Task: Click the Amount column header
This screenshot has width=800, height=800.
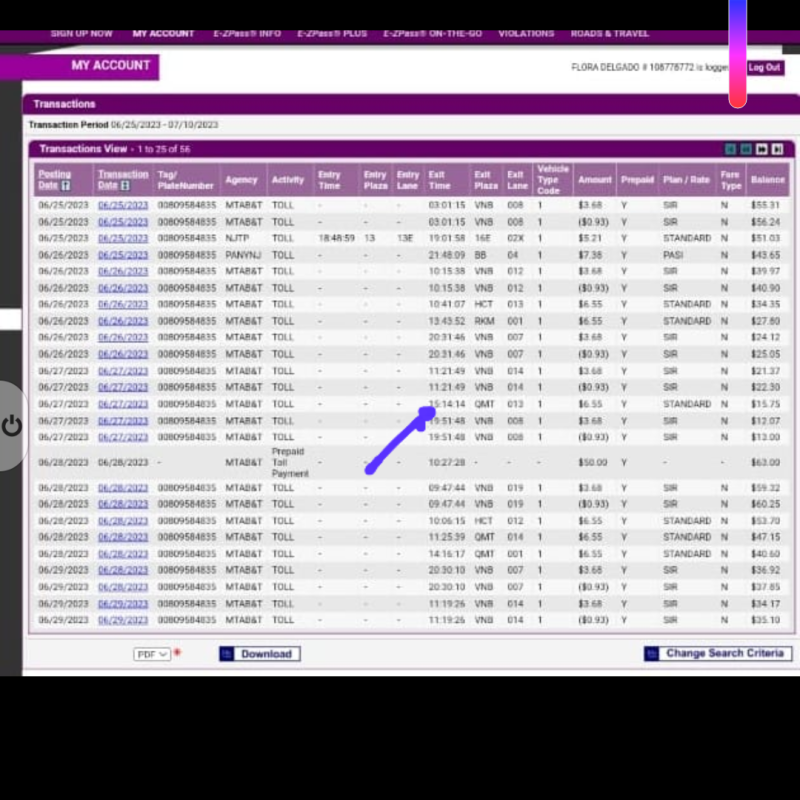Action: pyautogui.click(x=594, y=180)
